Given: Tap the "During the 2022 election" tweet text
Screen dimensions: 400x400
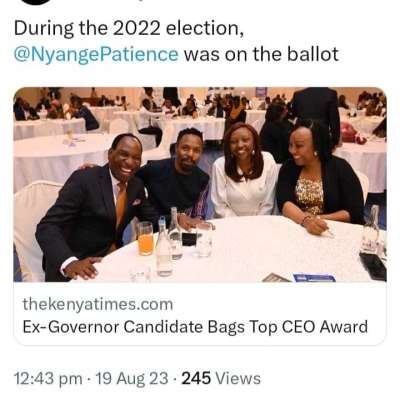Looking at the screenshot, I should (x=129, y=29).
